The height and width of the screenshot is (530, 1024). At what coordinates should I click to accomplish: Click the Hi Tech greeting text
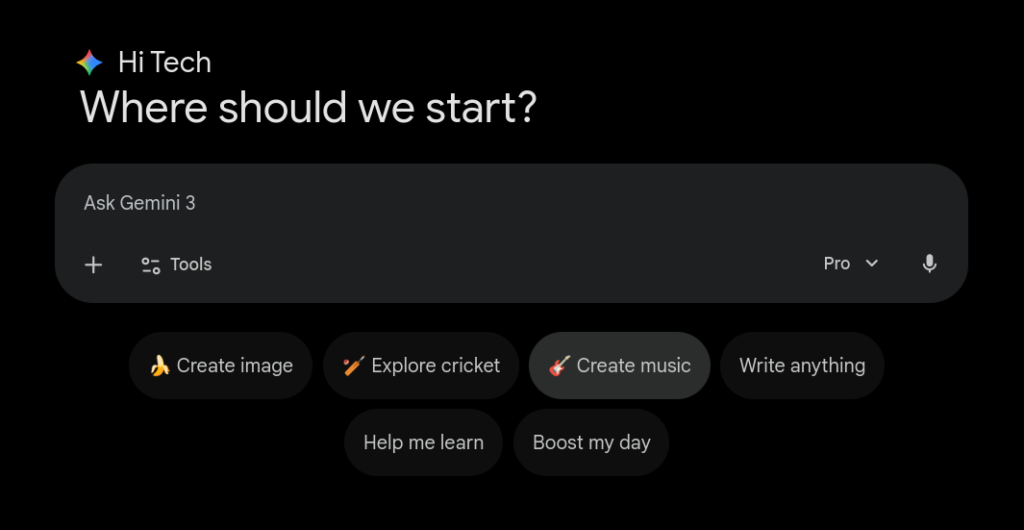[x=164, y=63]
